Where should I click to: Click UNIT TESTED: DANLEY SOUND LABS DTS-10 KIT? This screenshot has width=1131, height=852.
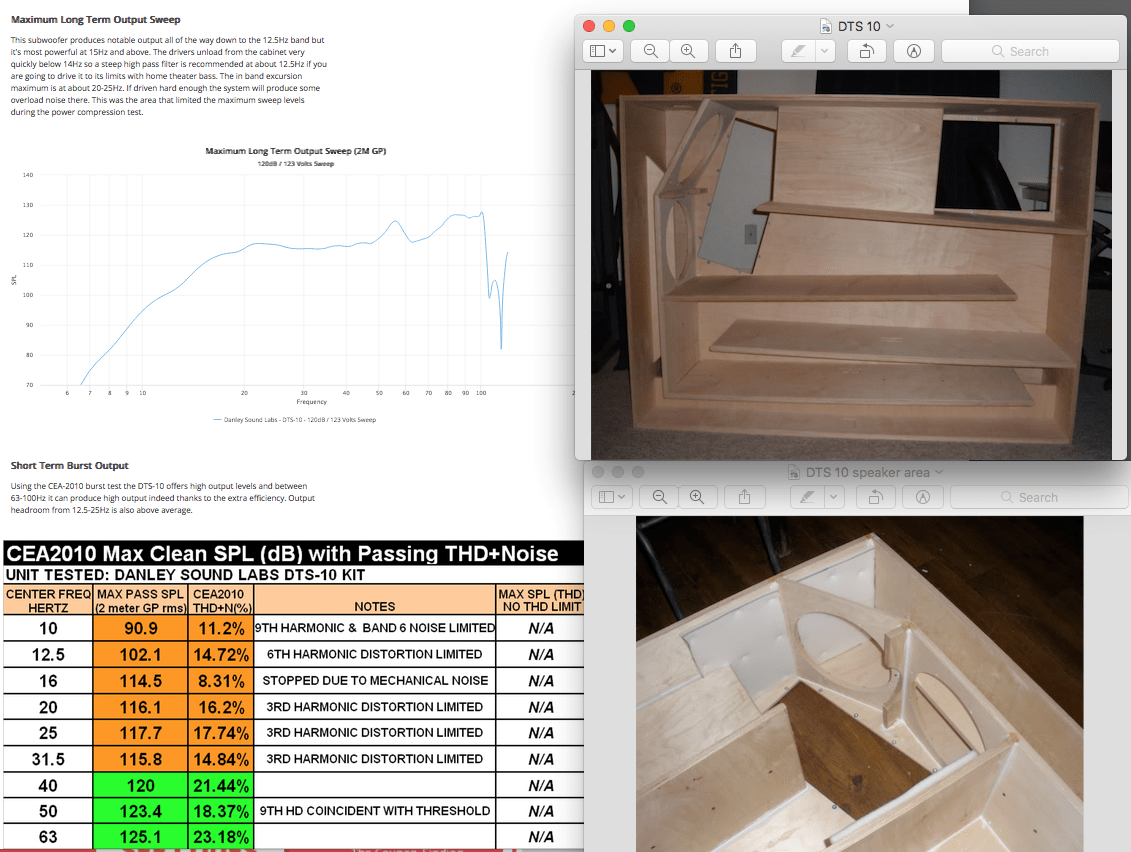185,575
